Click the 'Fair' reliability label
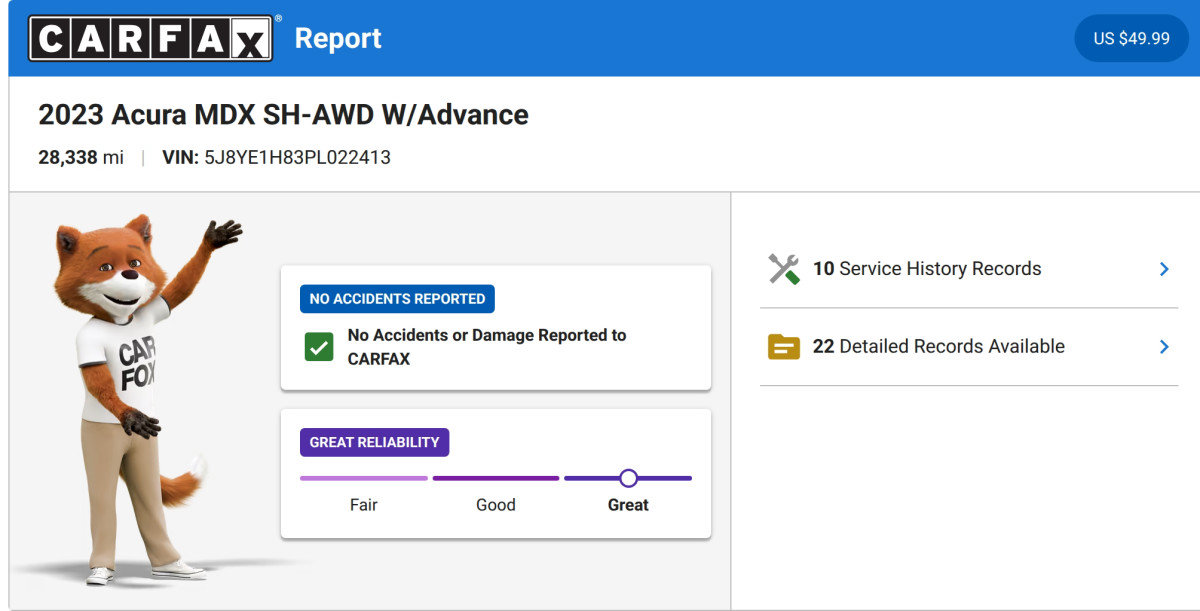Image resolution: width=1200 pixels, height=611 pixels. pyautogui.click(x=364, y=505)
